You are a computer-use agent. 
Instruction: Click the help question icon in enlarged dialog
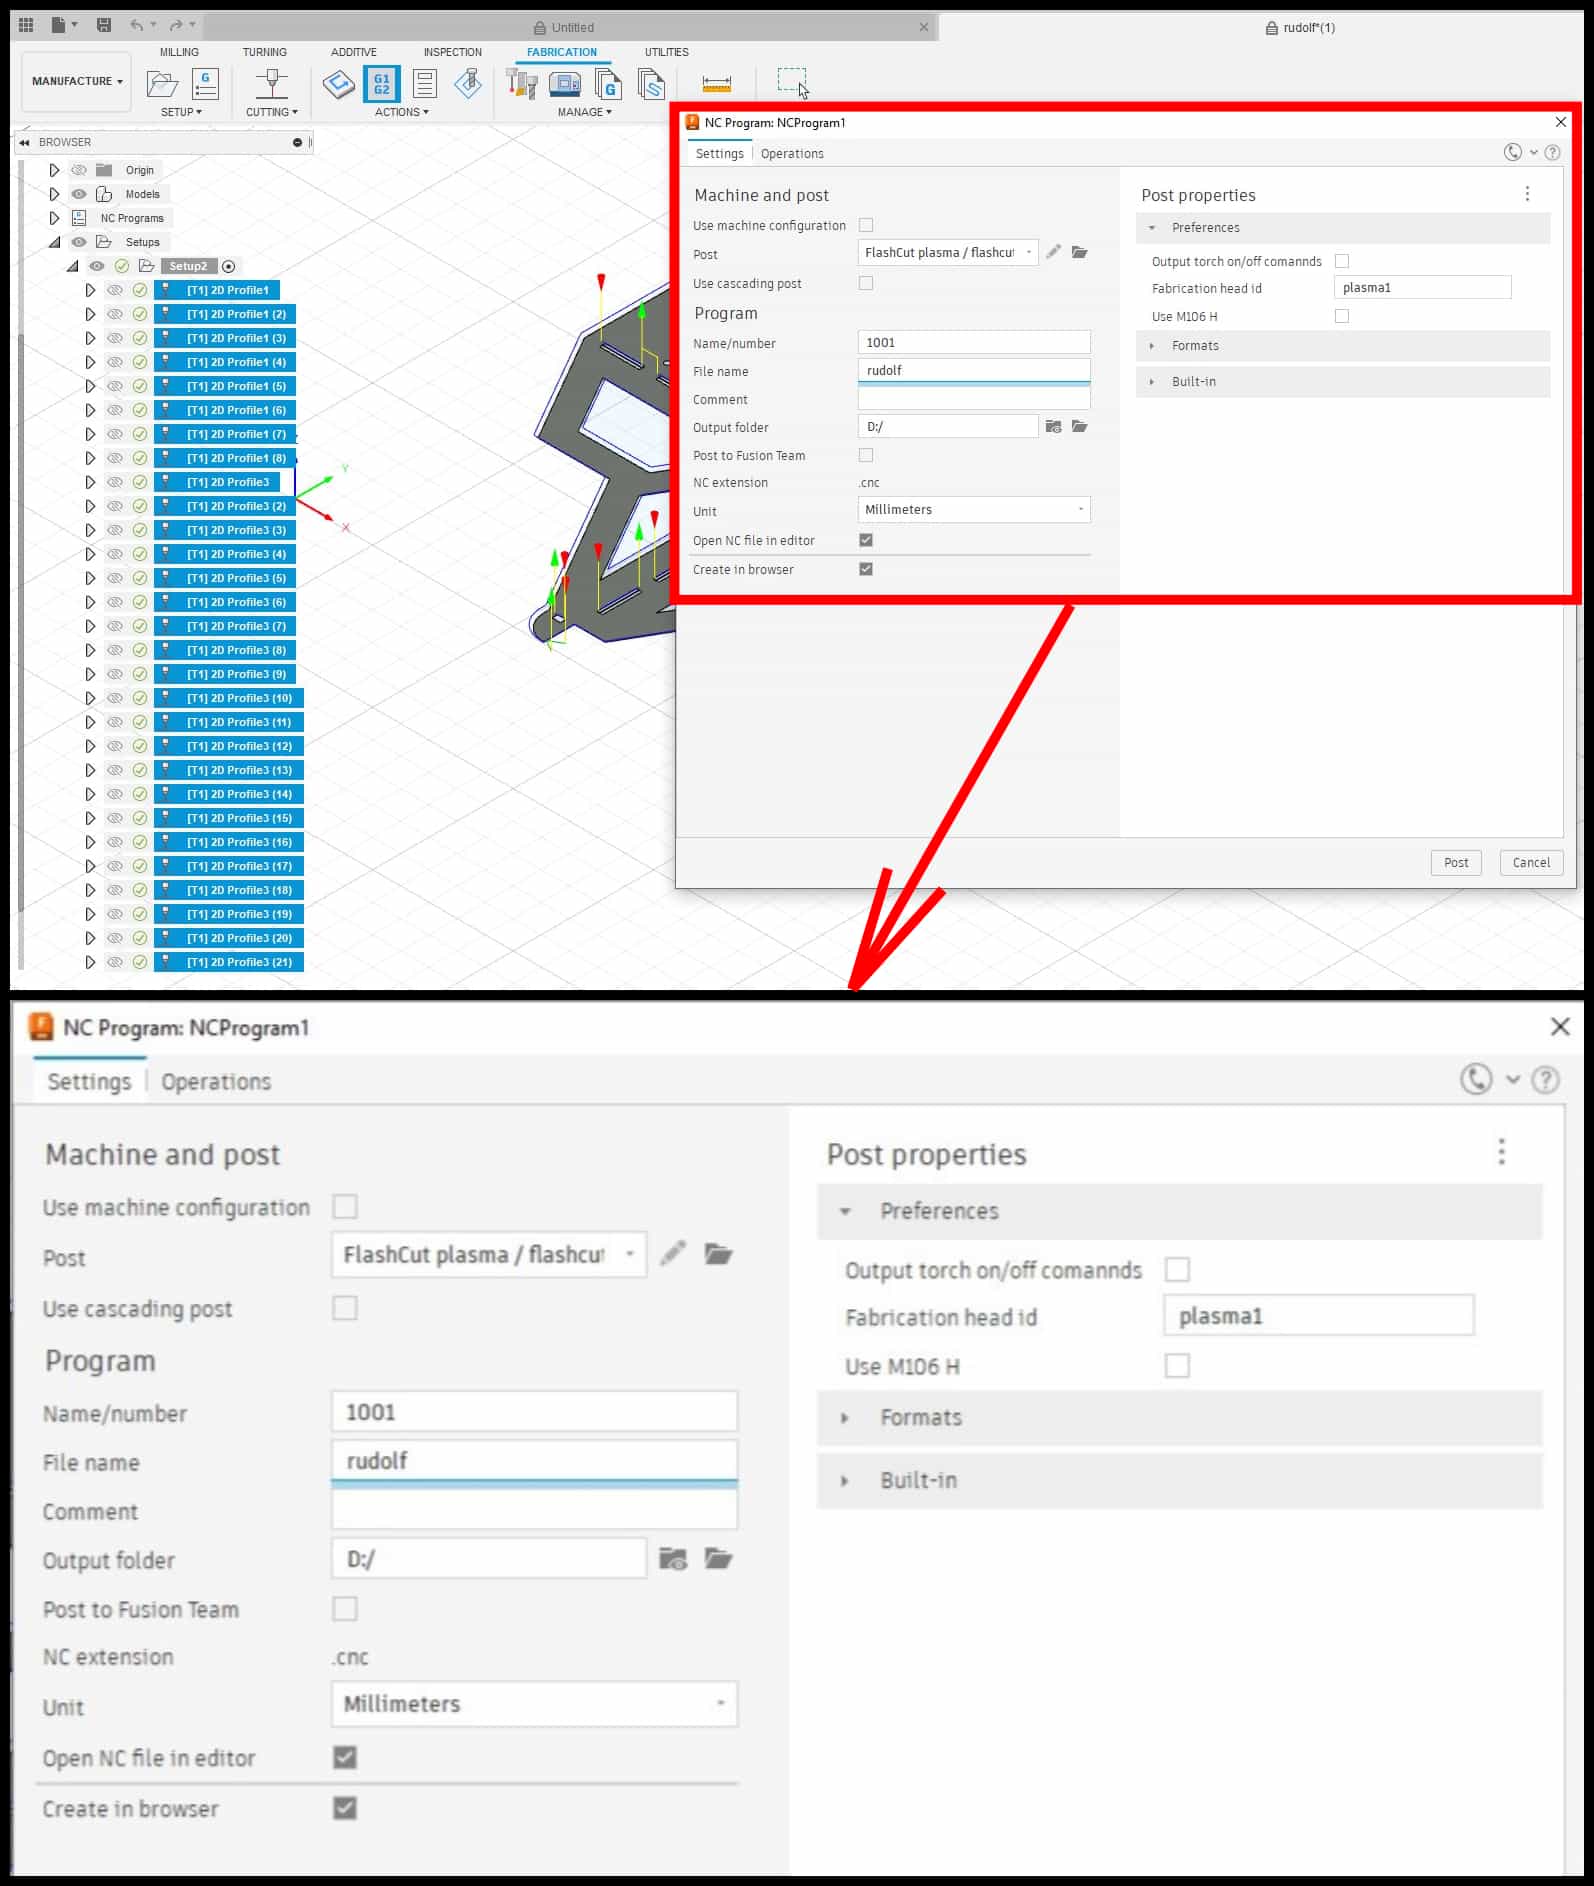1546,1080
